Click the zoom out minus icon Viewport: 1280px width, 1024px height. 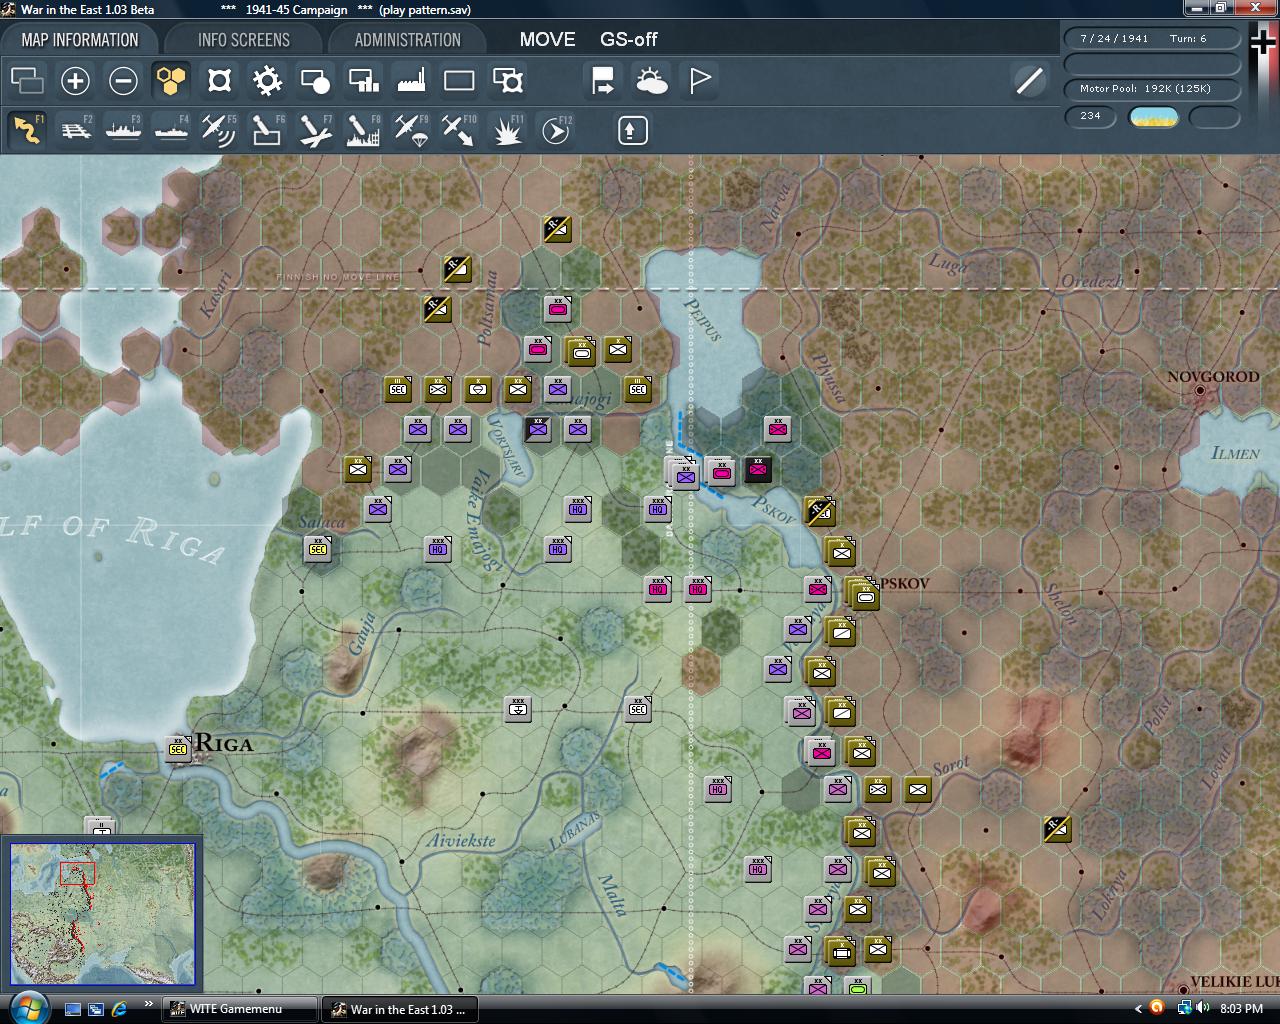click(x=123, y=81)
